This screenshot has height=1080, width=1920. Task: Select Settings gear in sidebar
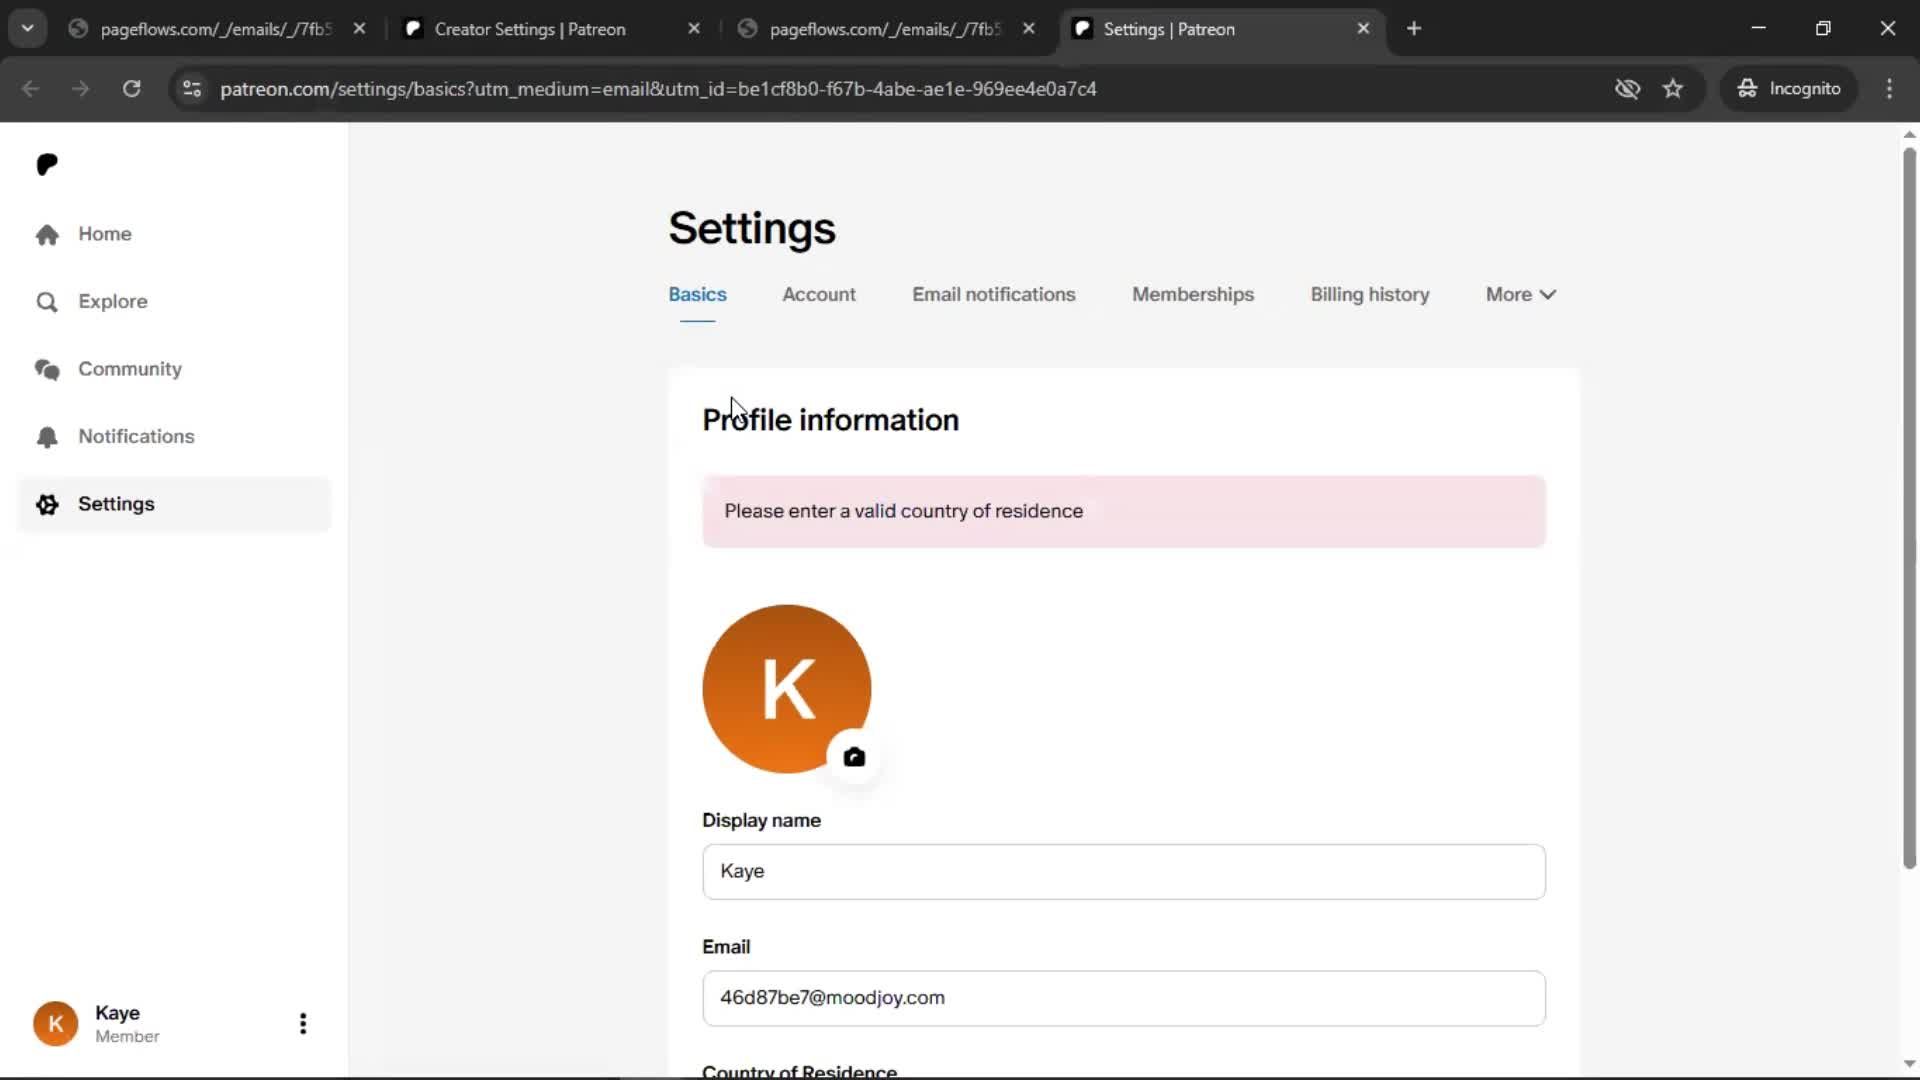click(x=47, y=504)
